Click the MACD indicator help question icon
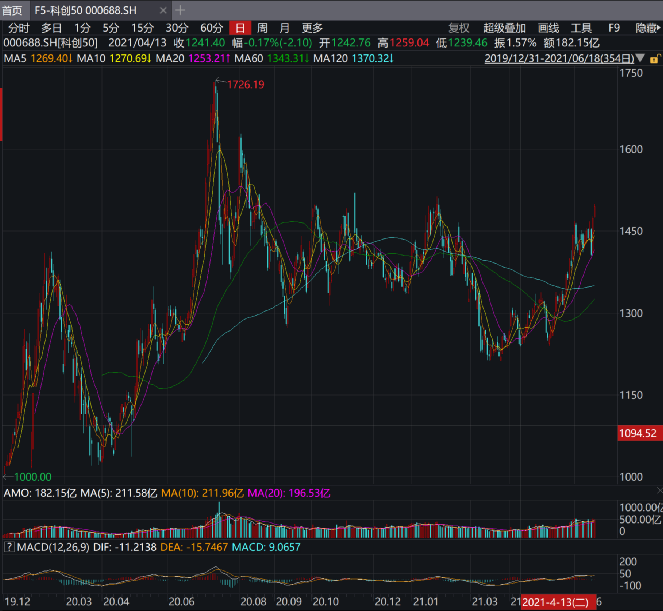The width and height of the screenshot is (663, 611). click(x=10, y=547)
